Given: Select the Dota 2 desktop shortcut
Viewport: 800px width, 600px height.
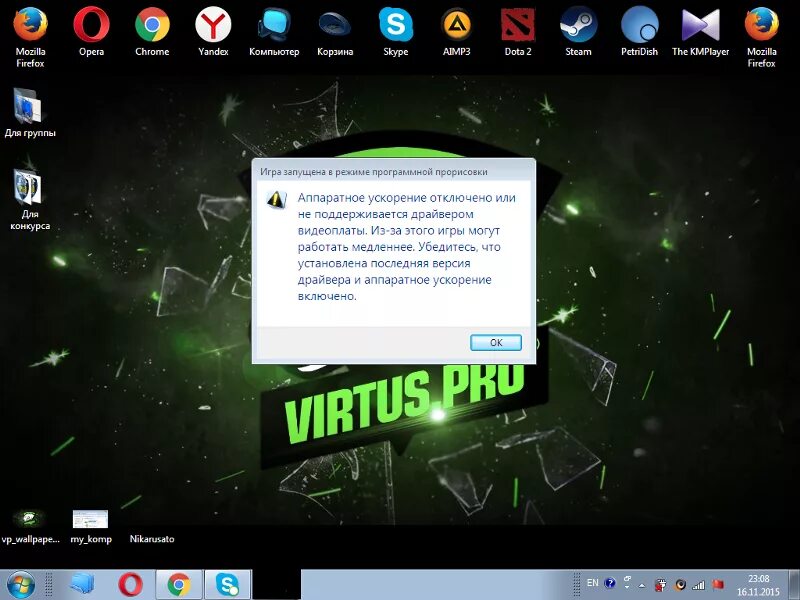Looking at the screenshot, I should [x=517, y=32].
